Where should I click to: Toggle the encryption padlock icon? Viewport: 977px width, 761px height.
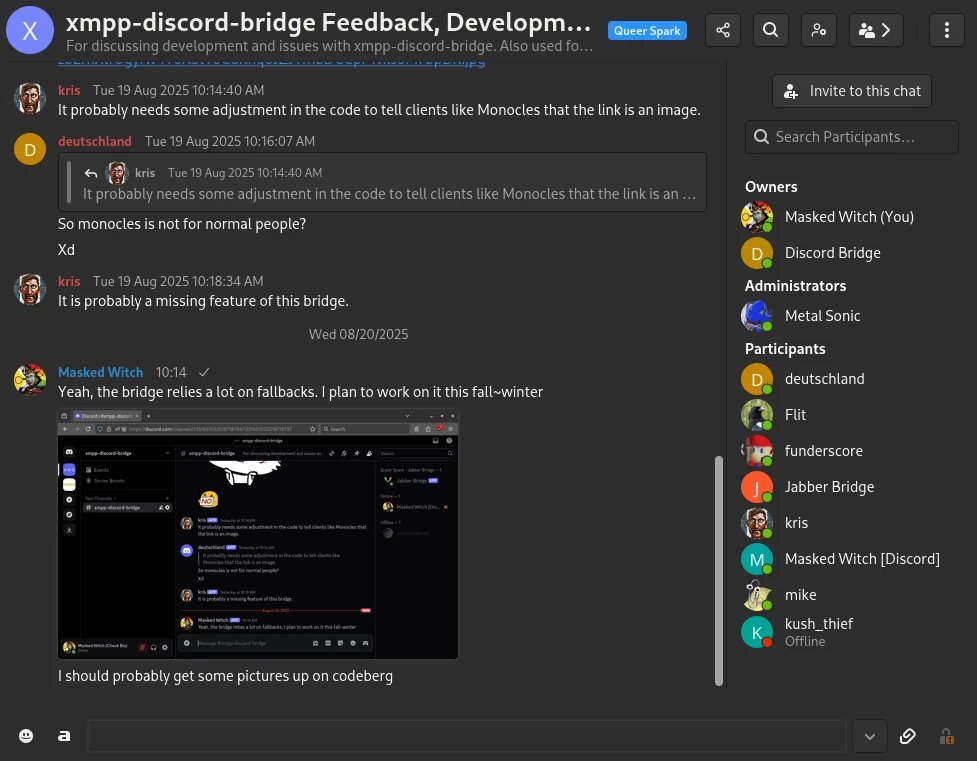coord(945,736)
